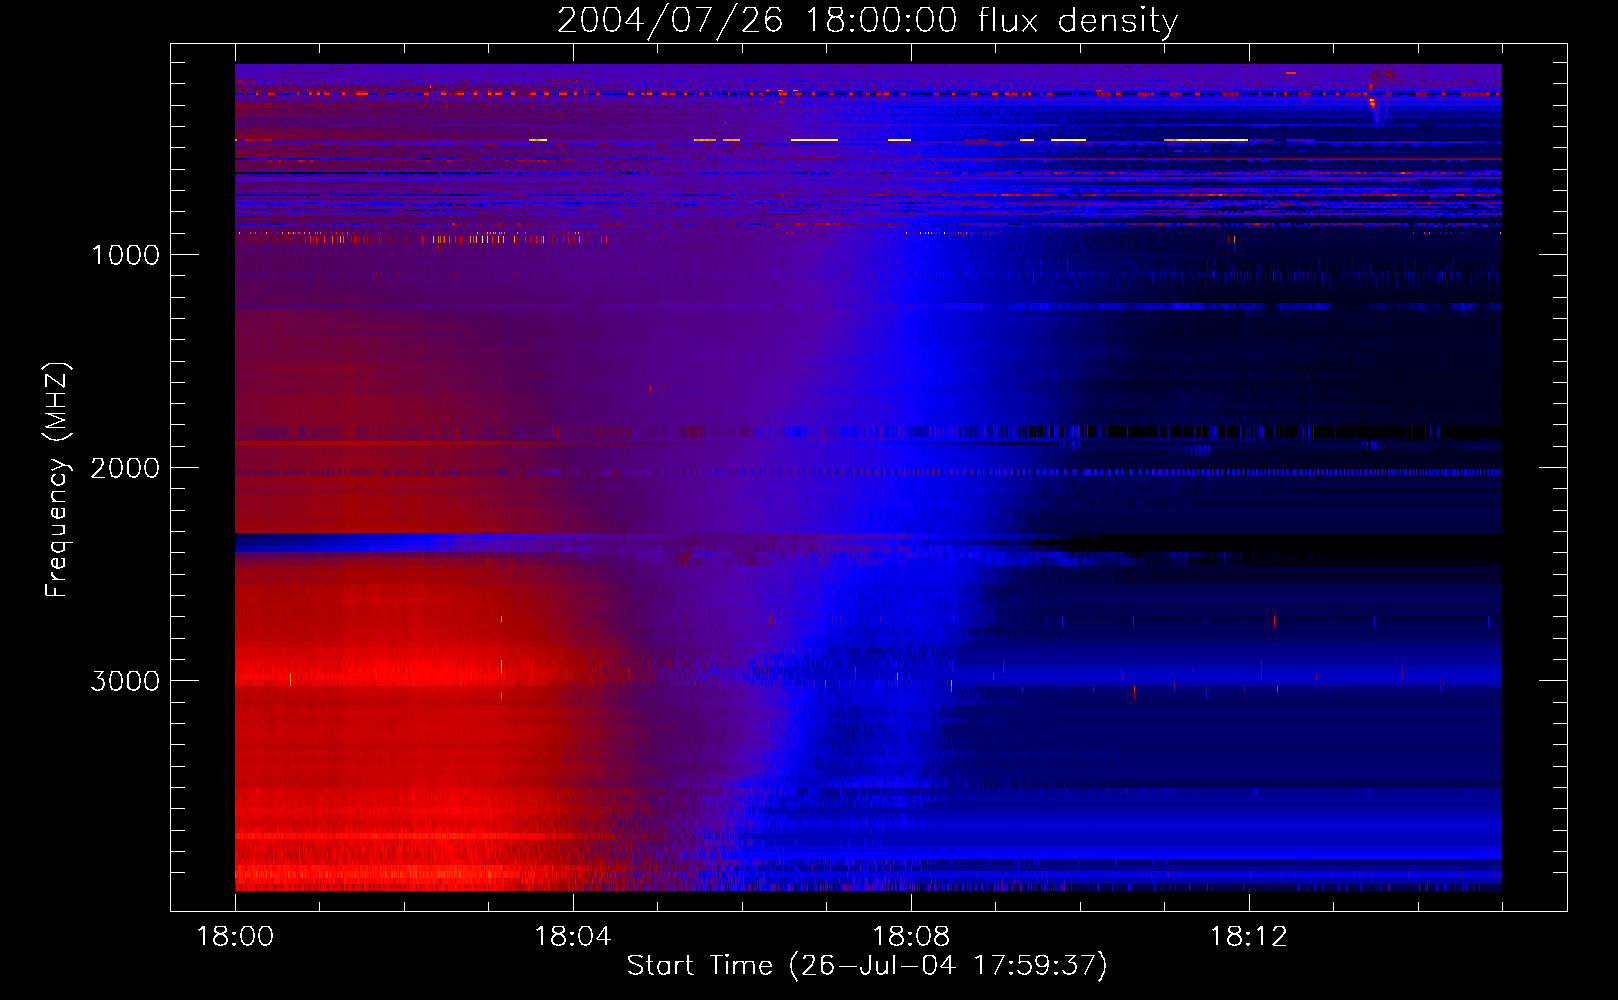The height and width of the screenshot is (1000, 1618).
Task: Click the '3000' frequency axis label
Action: (x=125, y=681)
